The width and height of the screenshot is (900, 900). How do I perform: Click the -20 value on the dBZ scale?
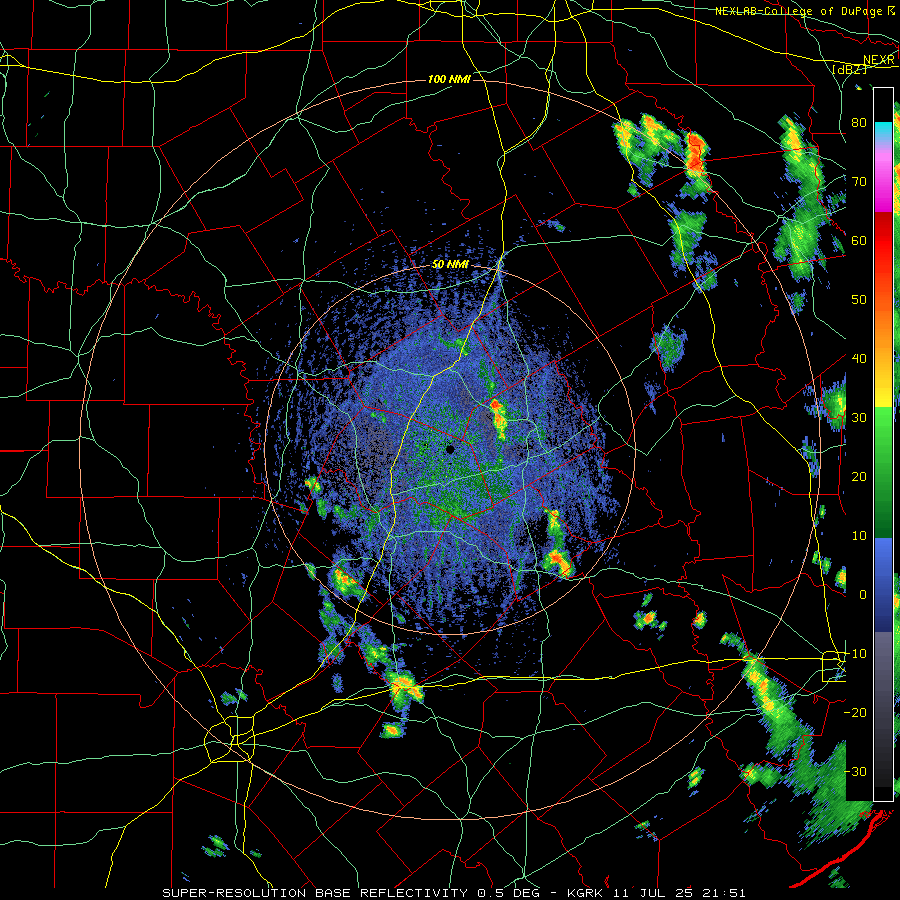(855, 712)
